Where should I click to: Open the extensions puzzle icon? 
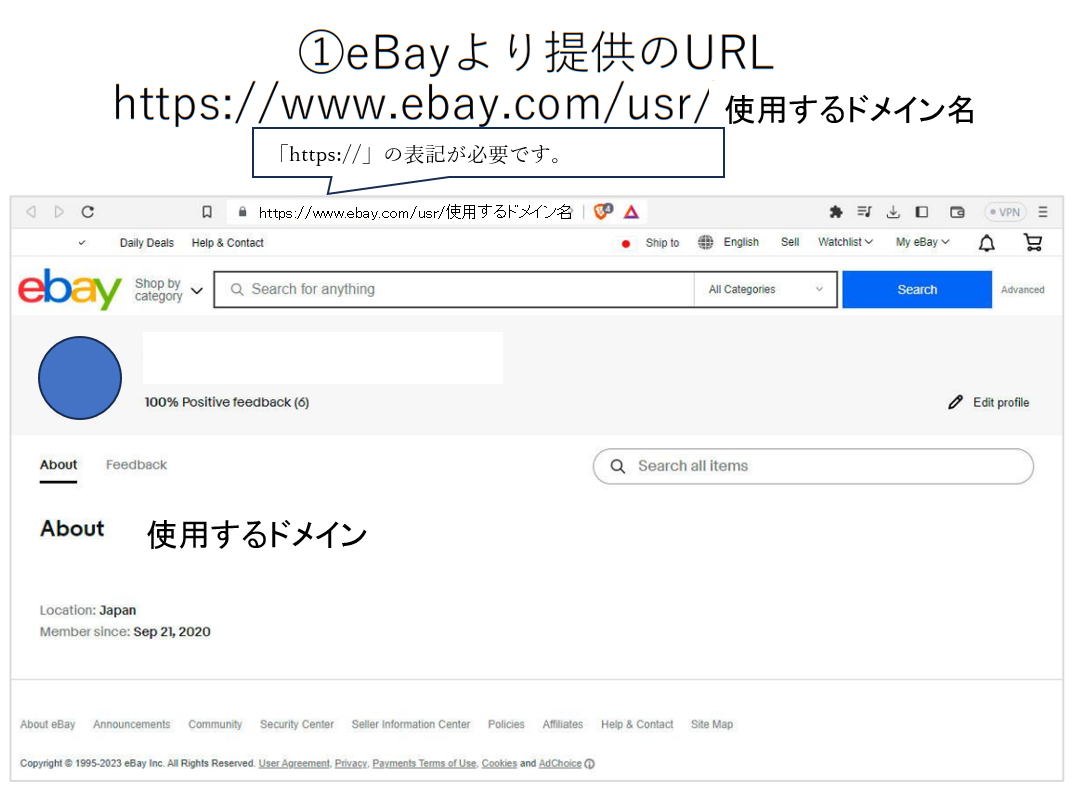835,212
